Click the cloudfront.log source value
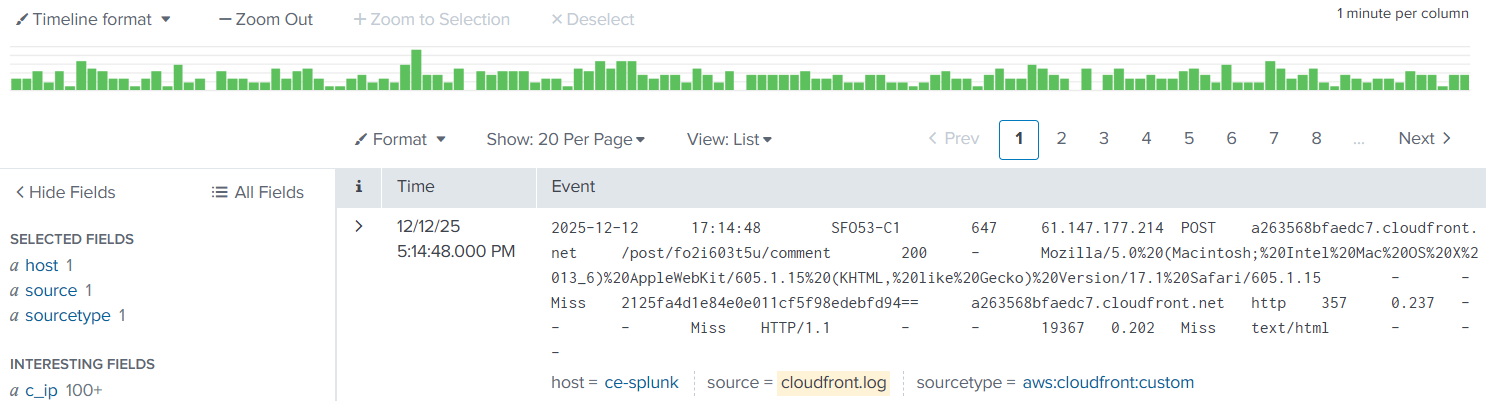This screenshot has height=401, width=1486. pyautogui.click(x=834, y=382)
